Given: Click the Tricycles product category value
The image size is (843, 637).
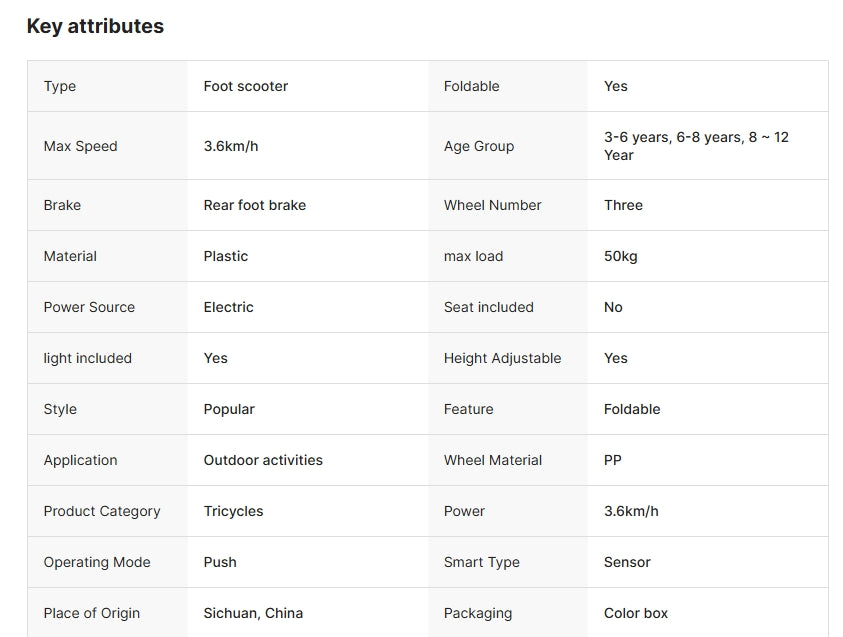Looking at the screenshot, I should pyautogui.click(x=233, y=511).
